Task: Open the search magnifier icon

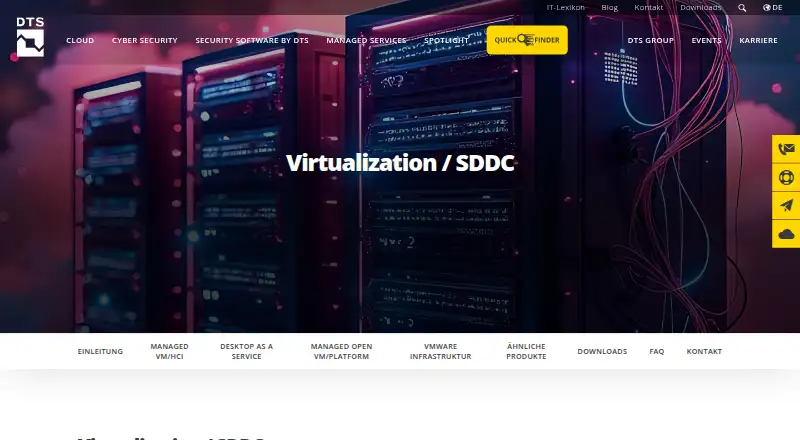Action: pyautogui.click(x=742, y=8)
